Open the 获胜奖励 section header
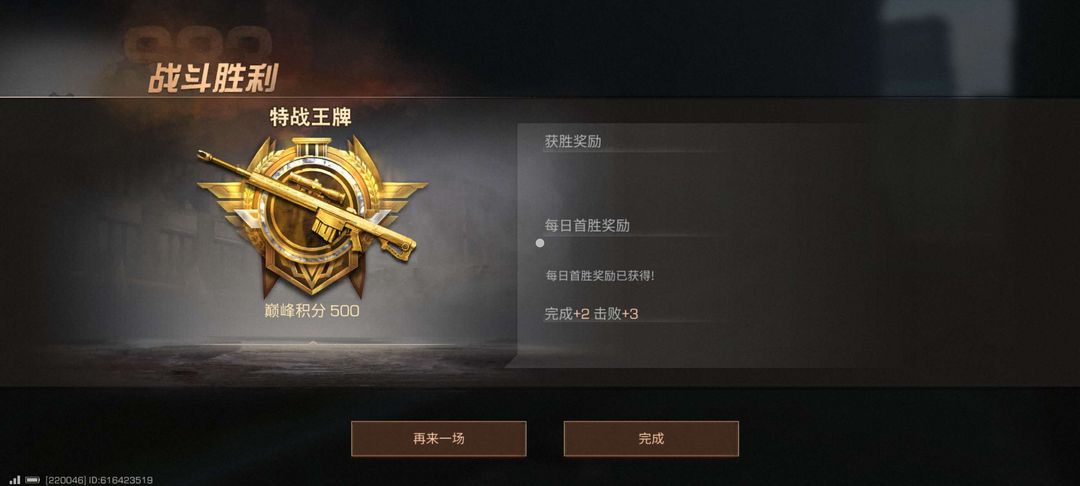This screenshot has width=1080, height=486. click(x=573, y=142)
